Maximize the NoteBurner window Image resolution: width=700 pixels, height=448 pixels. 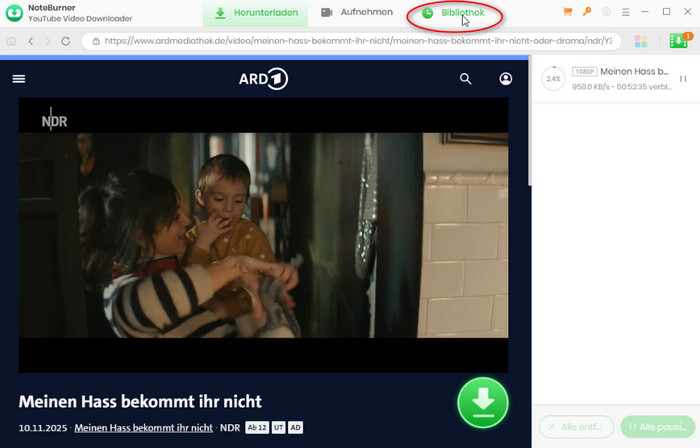(x=667, y=12)
